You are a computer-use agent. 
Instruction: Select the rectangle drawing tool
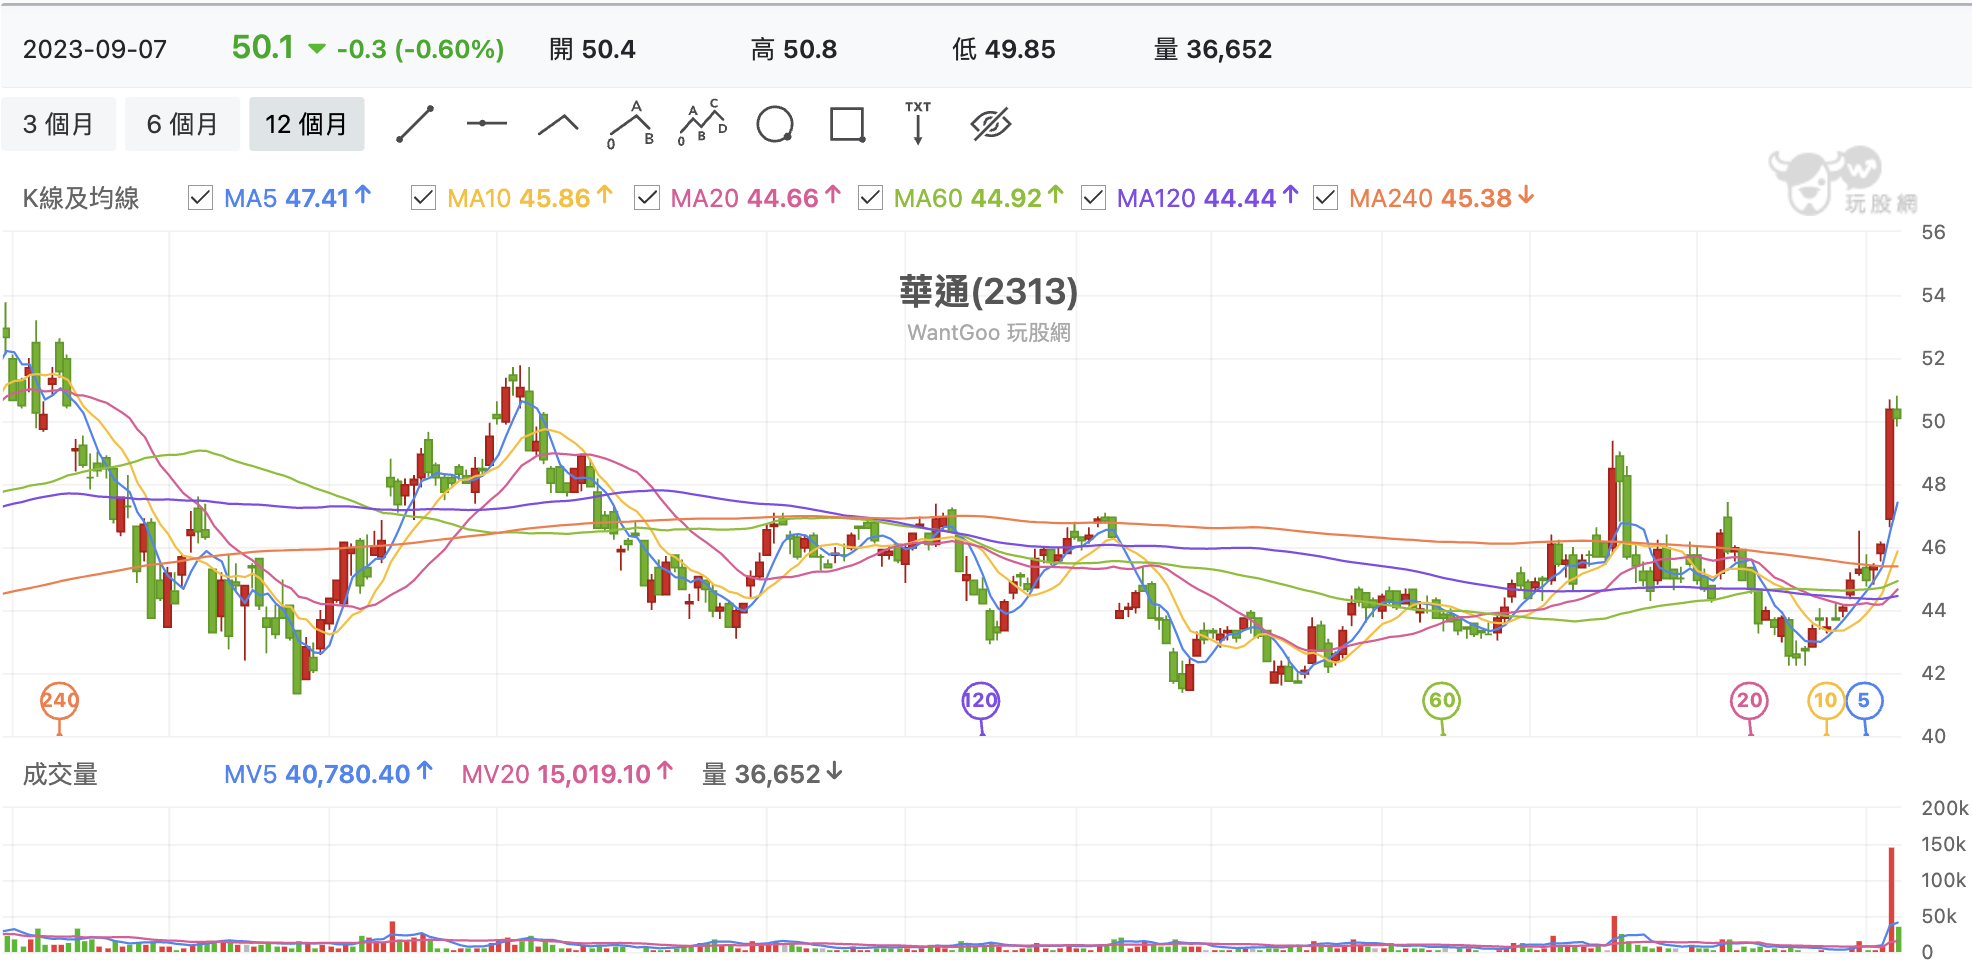coord(848,125)
